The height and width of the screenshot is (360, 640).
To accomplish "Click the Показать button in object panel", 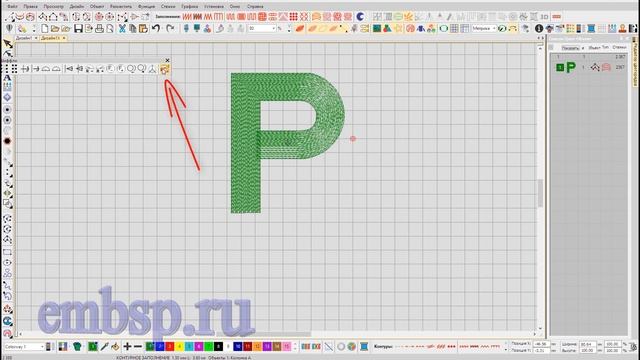I will click(570, 48).
